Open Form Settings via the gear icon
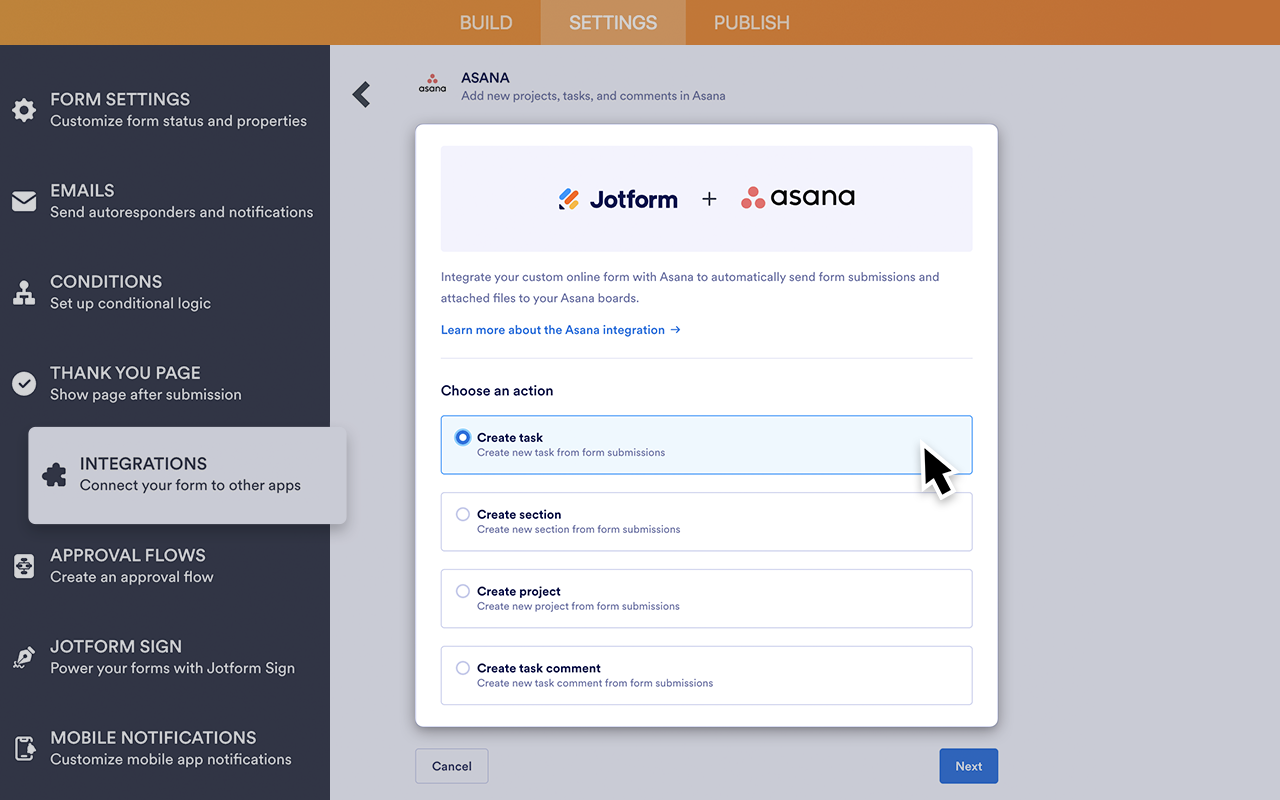1280x800 pixels. coord(24,110)
